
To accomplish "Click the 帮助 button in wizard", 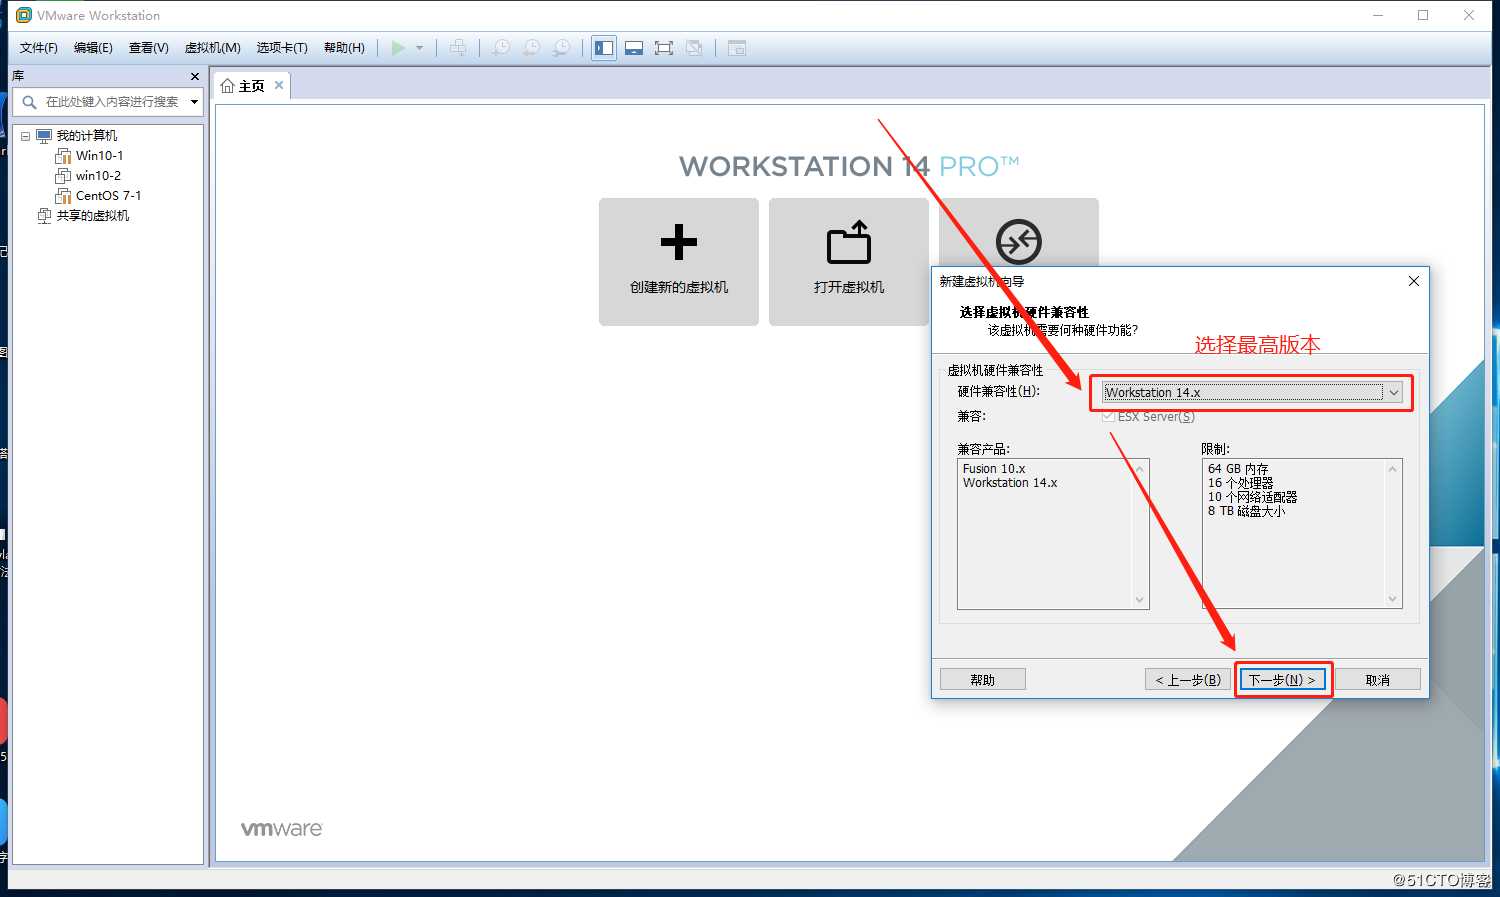I will [x=983, y=680].
